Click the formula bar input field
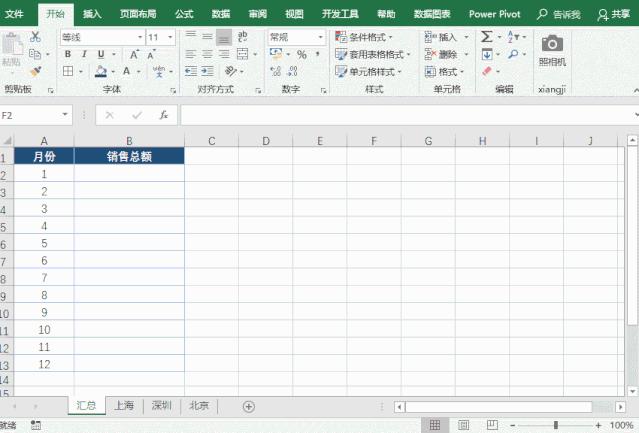Screen dimensions: 639x433 pyautogui.click(x=408, y=115)
